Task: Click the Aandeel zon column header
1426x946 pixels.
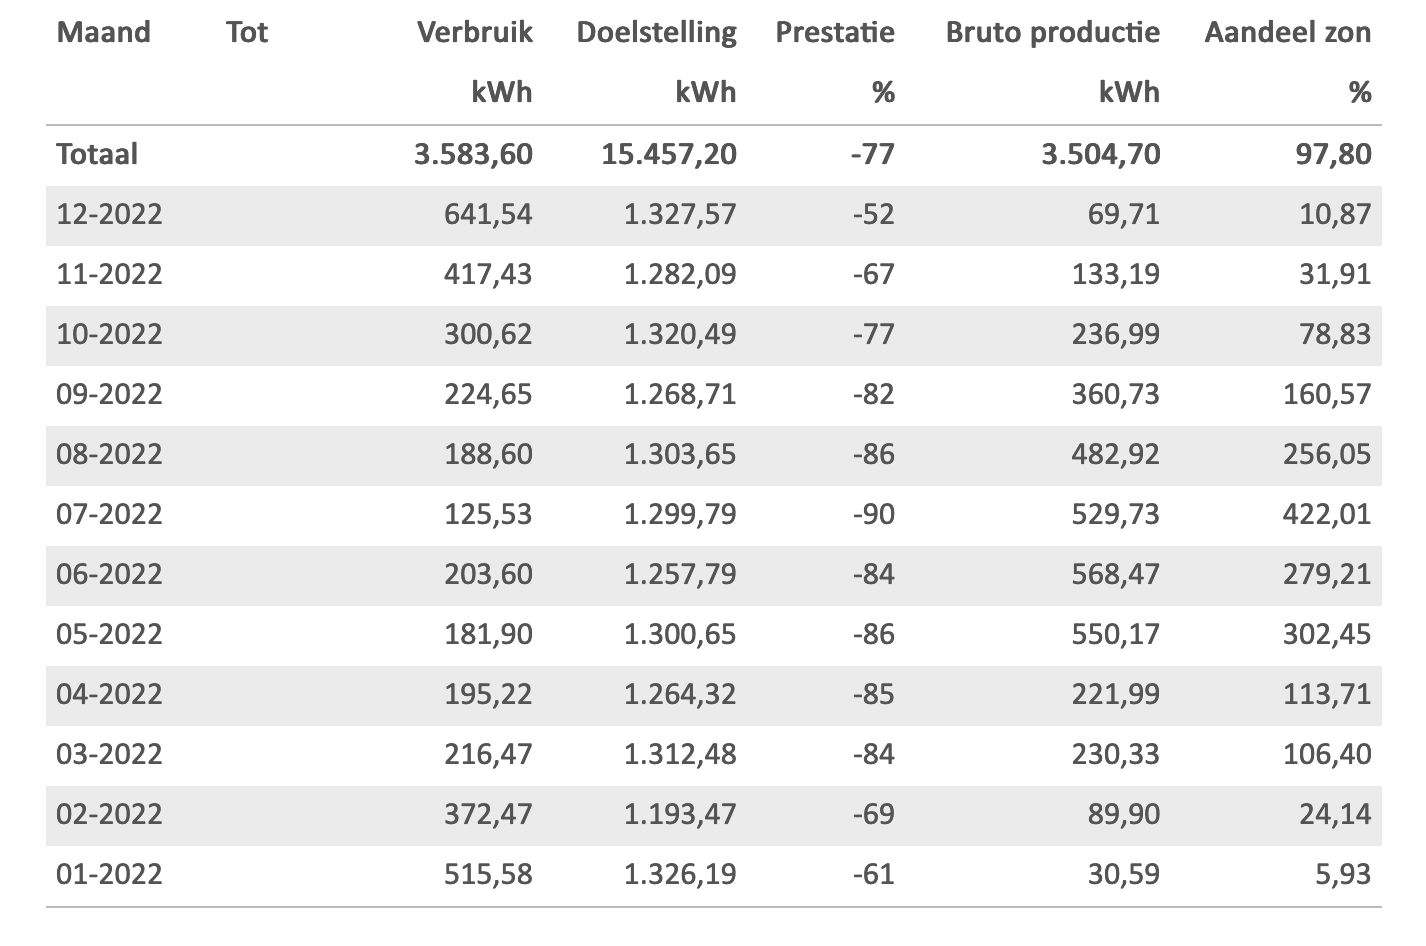Action: [1287, 32]
